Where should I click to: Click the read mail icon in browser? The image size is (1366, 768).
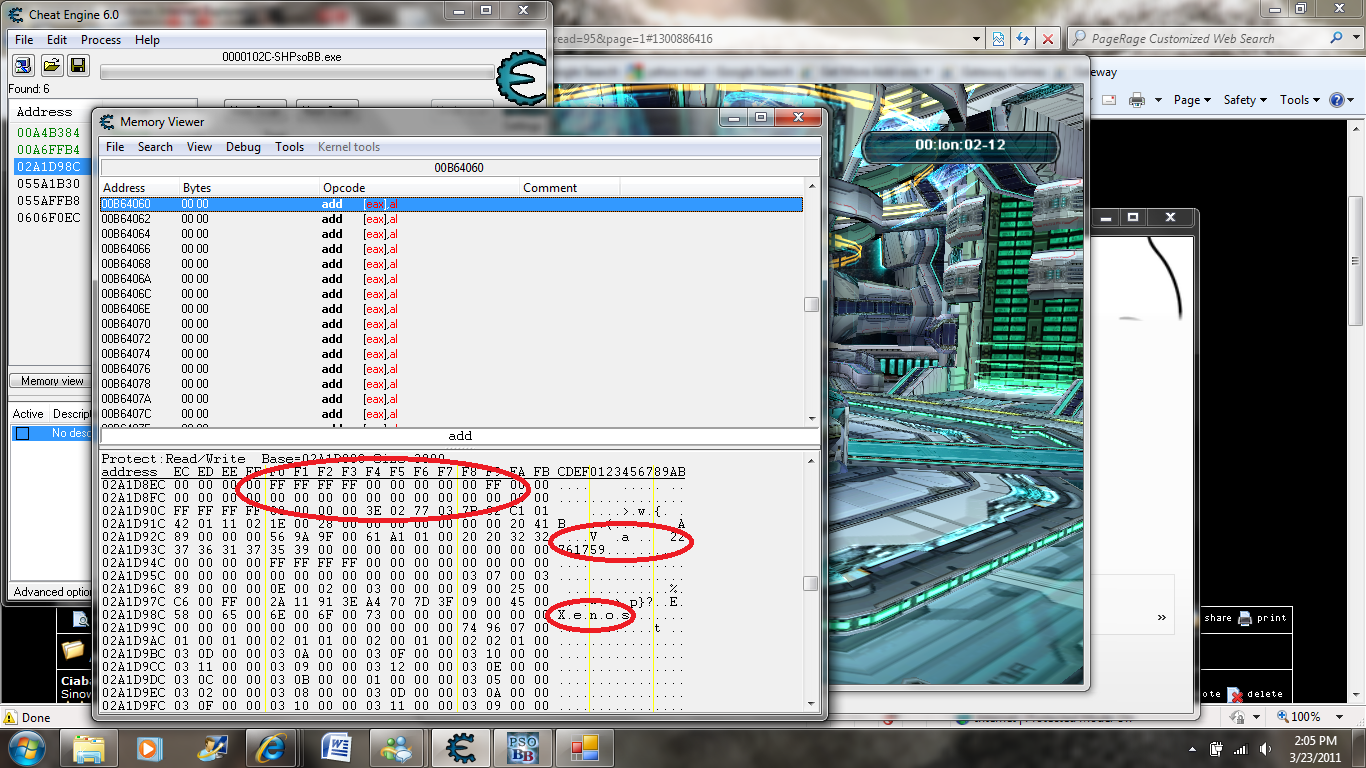pyautogui.click(x=1108, y=100)
